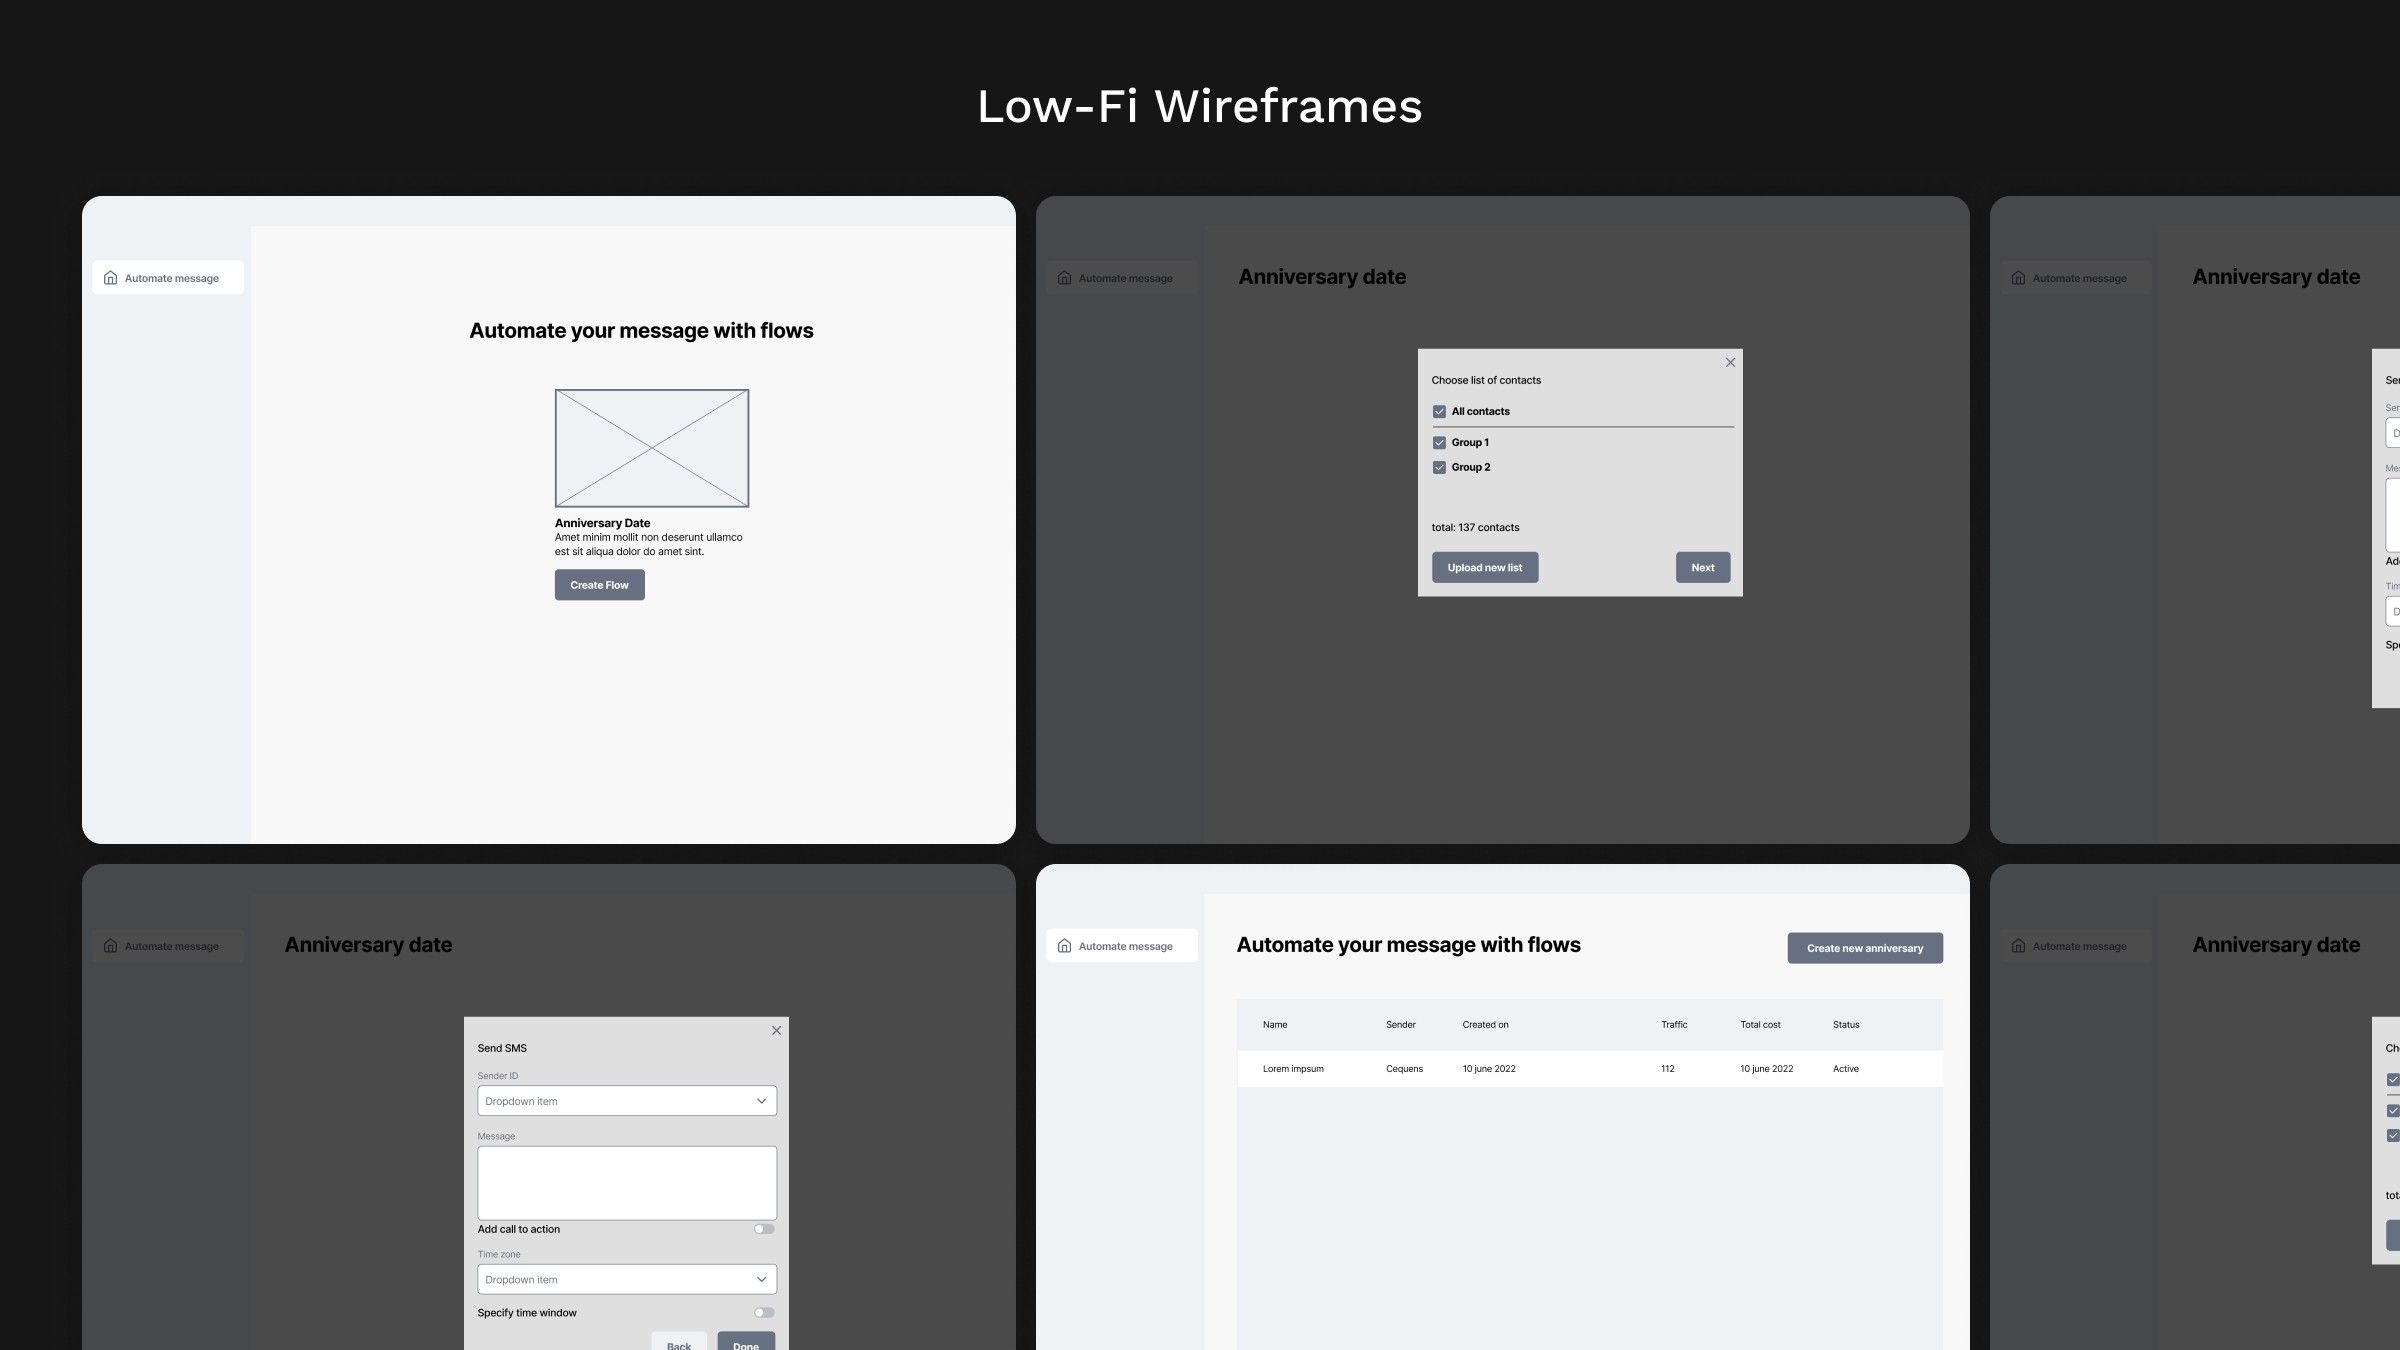
Task: Click the total: 137 contacts text
Action: coord(1475,527)
